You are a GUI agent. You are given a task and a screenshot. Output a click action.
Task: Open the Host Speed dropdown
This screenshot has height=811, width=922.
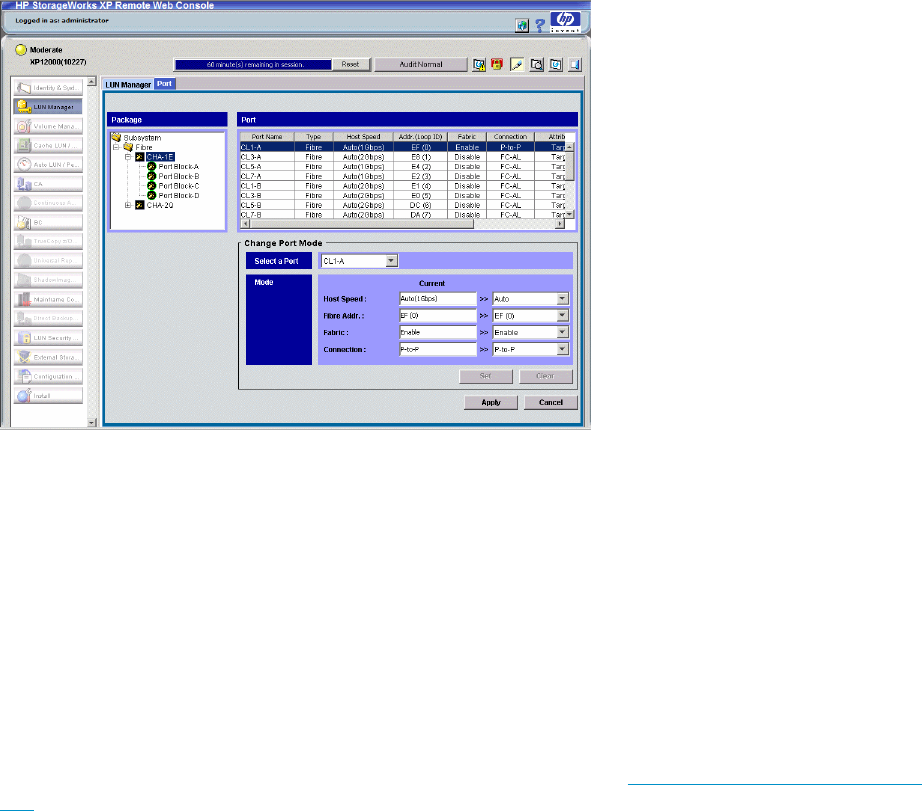point(562,299)
